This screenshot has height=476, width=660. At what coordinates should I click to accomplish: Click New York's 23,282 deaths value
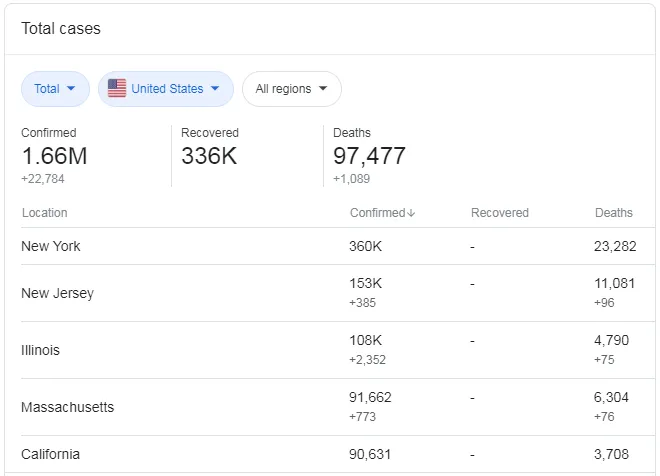point(615,246)
